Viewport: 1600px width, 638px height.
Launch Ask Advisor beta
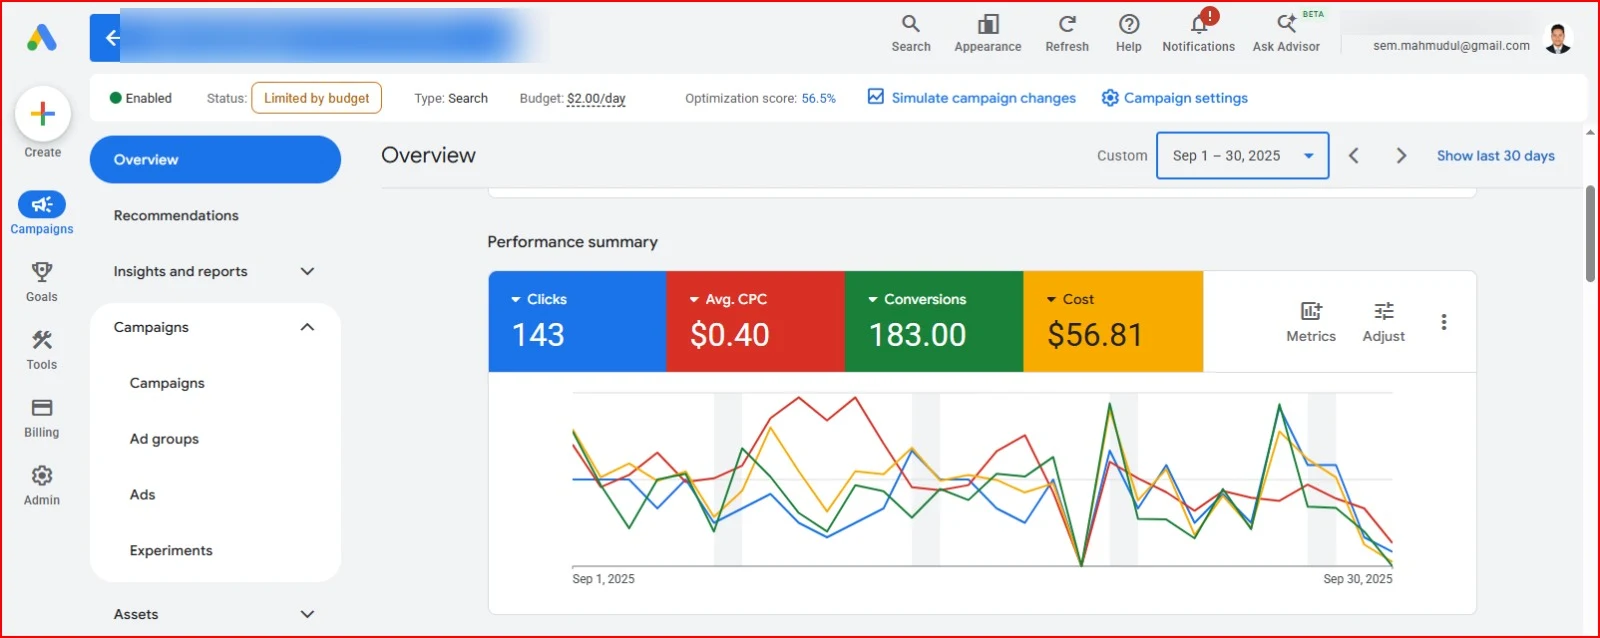tap(1287, 33)
